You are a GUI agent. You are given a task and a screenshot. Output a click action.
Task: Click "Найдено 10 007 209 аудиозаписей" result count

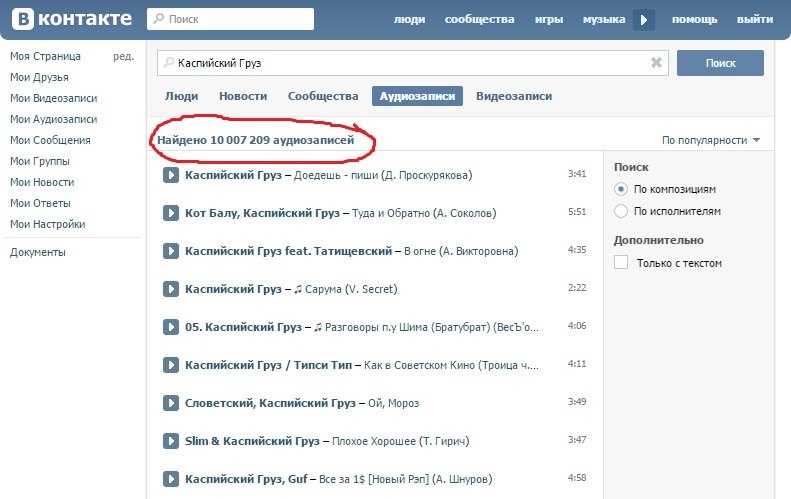coord(256,140)
